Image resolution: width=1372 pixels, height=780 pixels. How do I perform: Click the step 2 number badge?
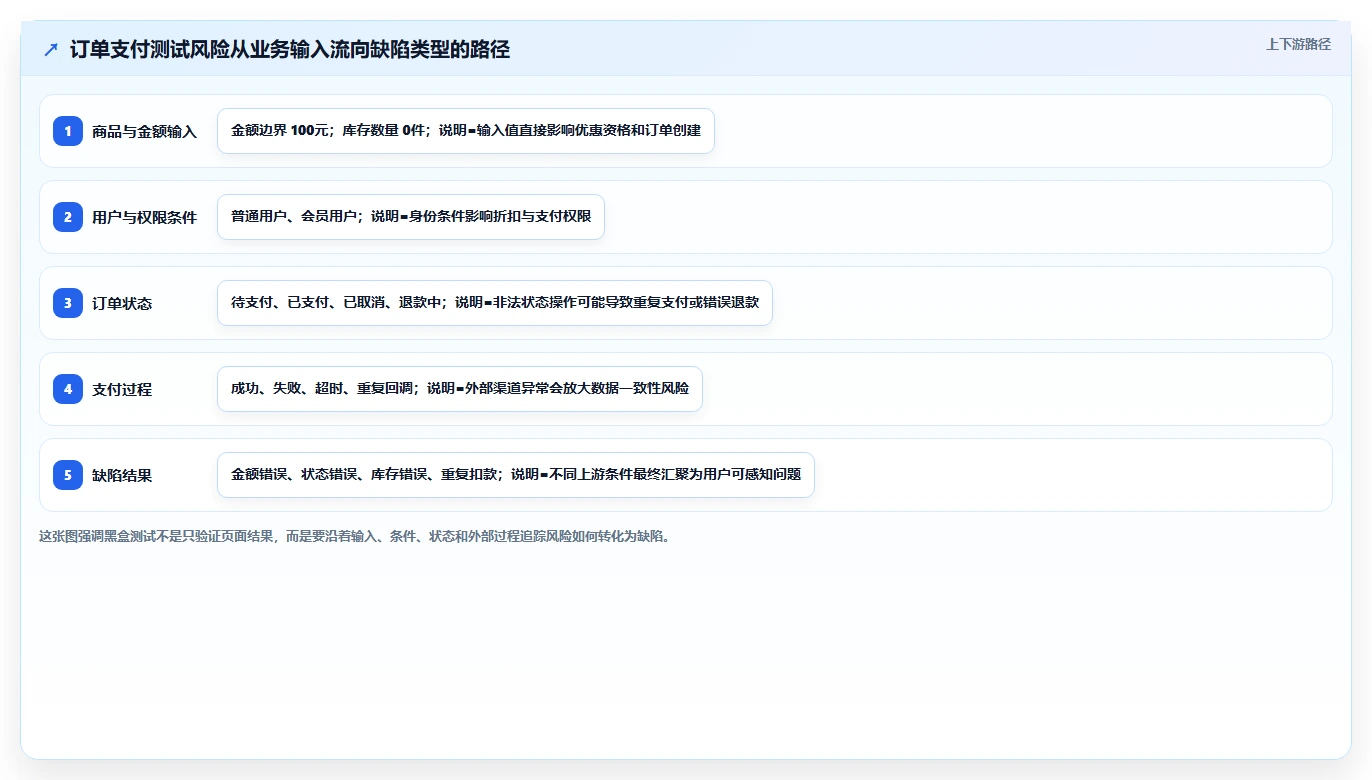coord(68,217)
